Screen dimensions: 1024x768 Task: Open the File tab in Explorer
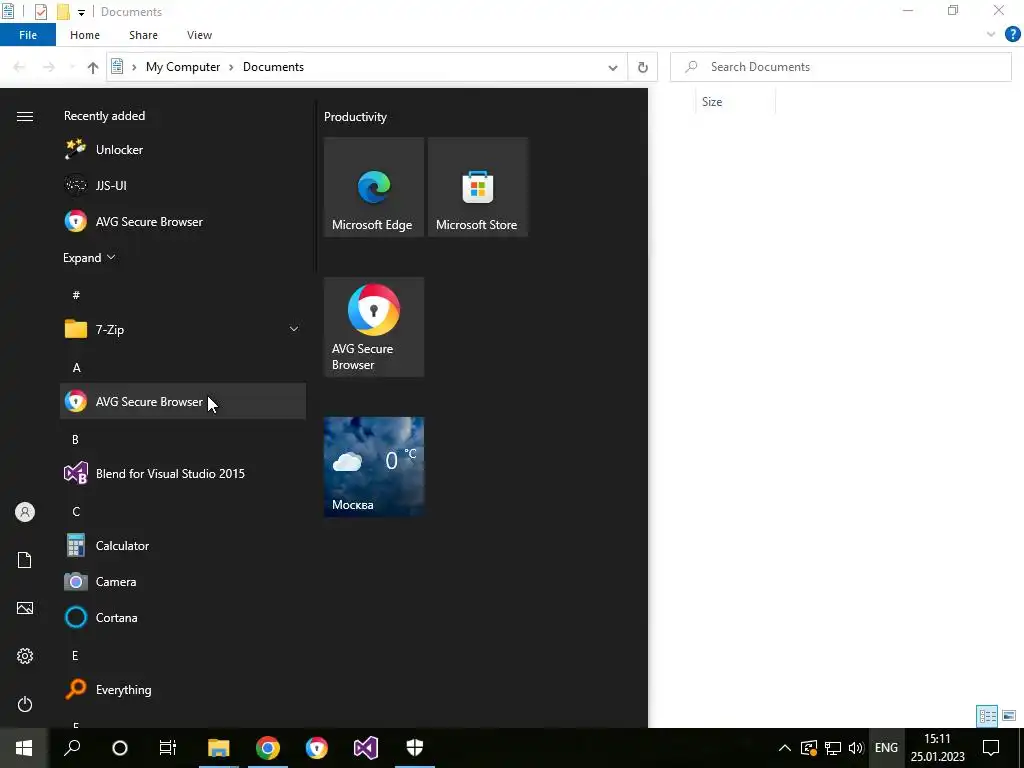tap(28, 35)
